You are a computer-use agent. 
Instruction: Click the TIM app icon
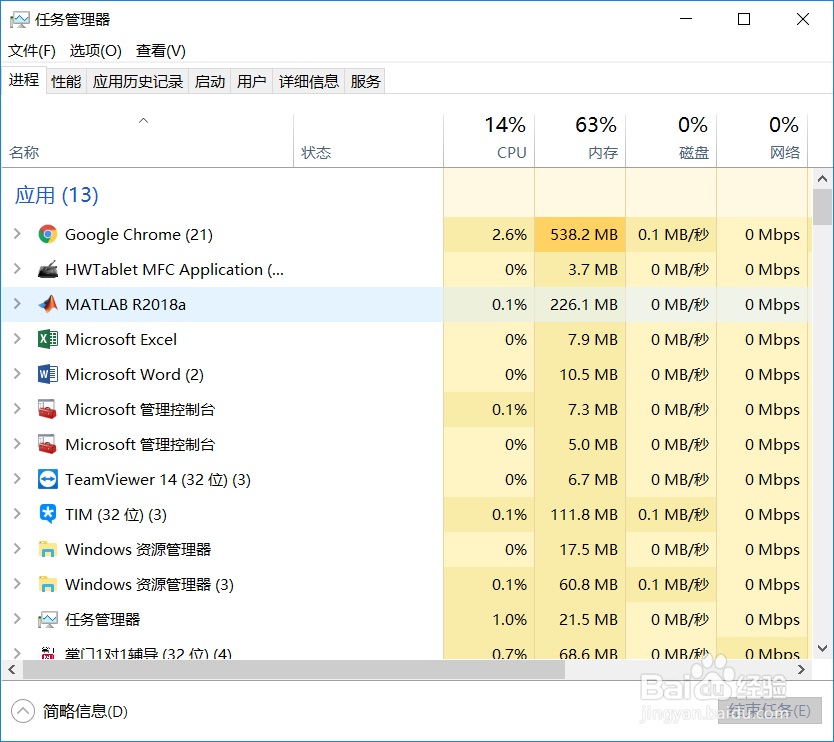(x=47, y=515)
